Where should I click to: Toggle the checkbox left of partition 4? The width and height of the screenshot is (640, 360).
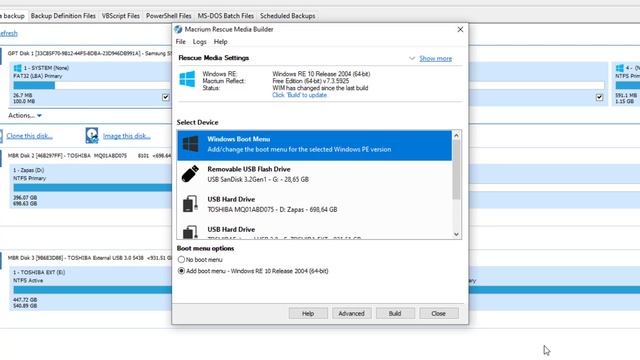click(x=599, y=97)
